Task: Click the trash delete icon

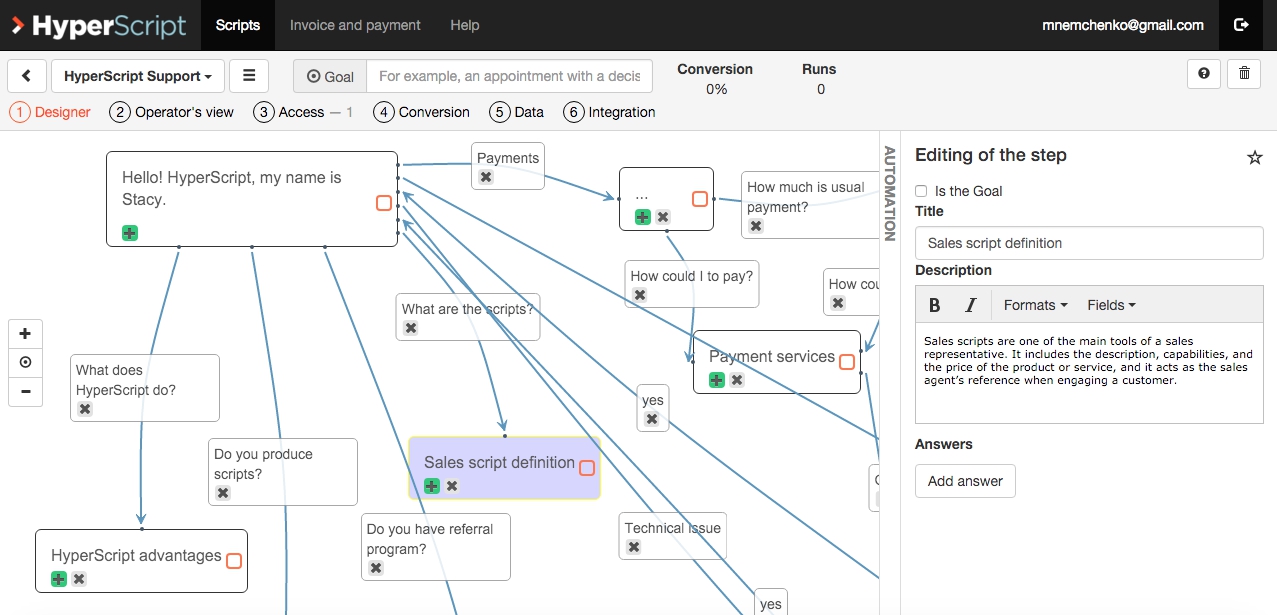Action: [x=1244, y=74]
